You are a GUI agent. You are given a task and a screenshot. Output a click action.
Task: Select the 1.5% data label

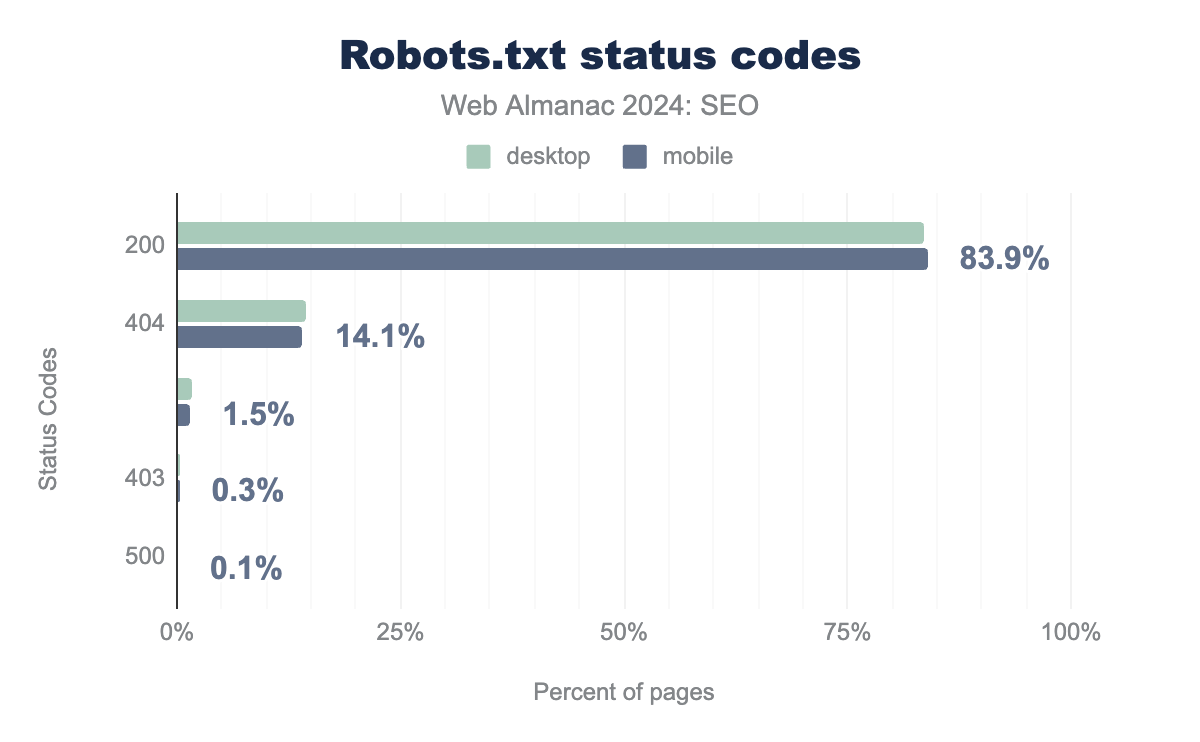click(x=258, y=415)
